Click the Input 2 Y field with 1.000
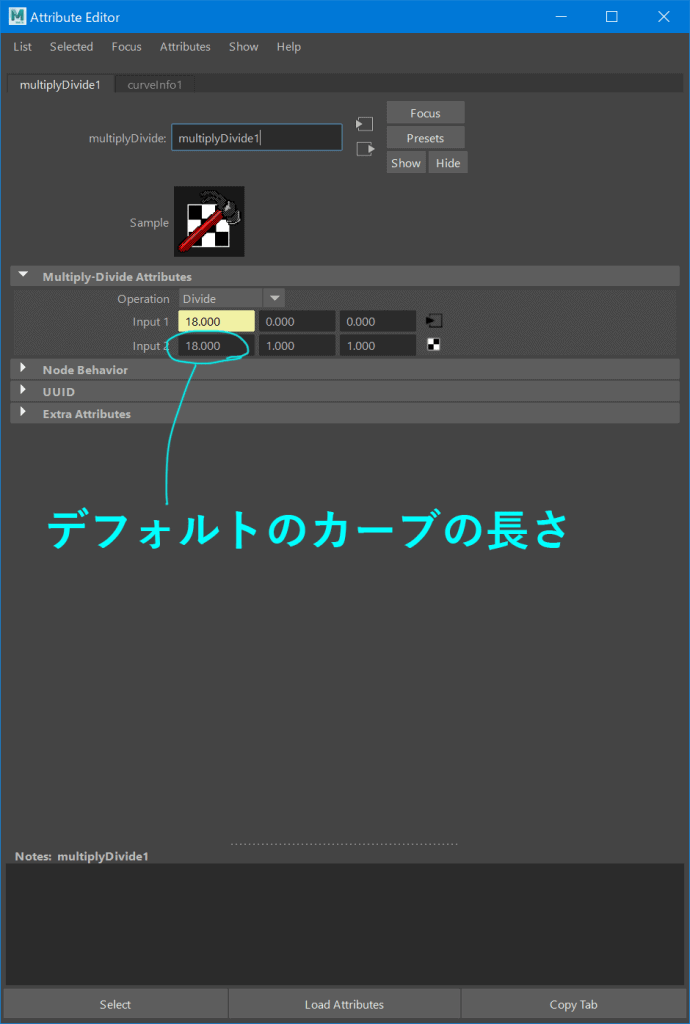The width and height of the screenshot is (690, 1024). point(297,345)
